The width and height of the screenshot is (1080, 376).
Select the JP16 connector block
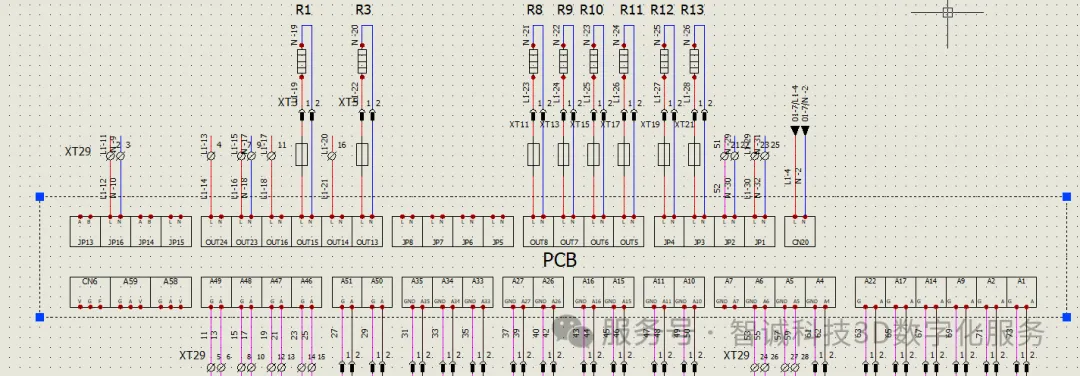[116, 232]
